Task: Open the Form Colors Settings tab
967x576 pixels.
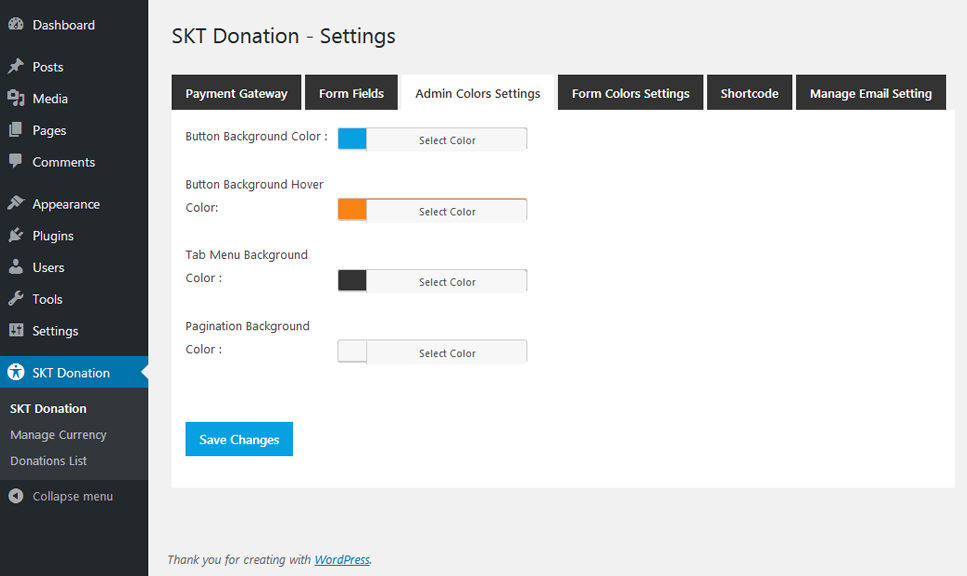Action: [630, 93]
